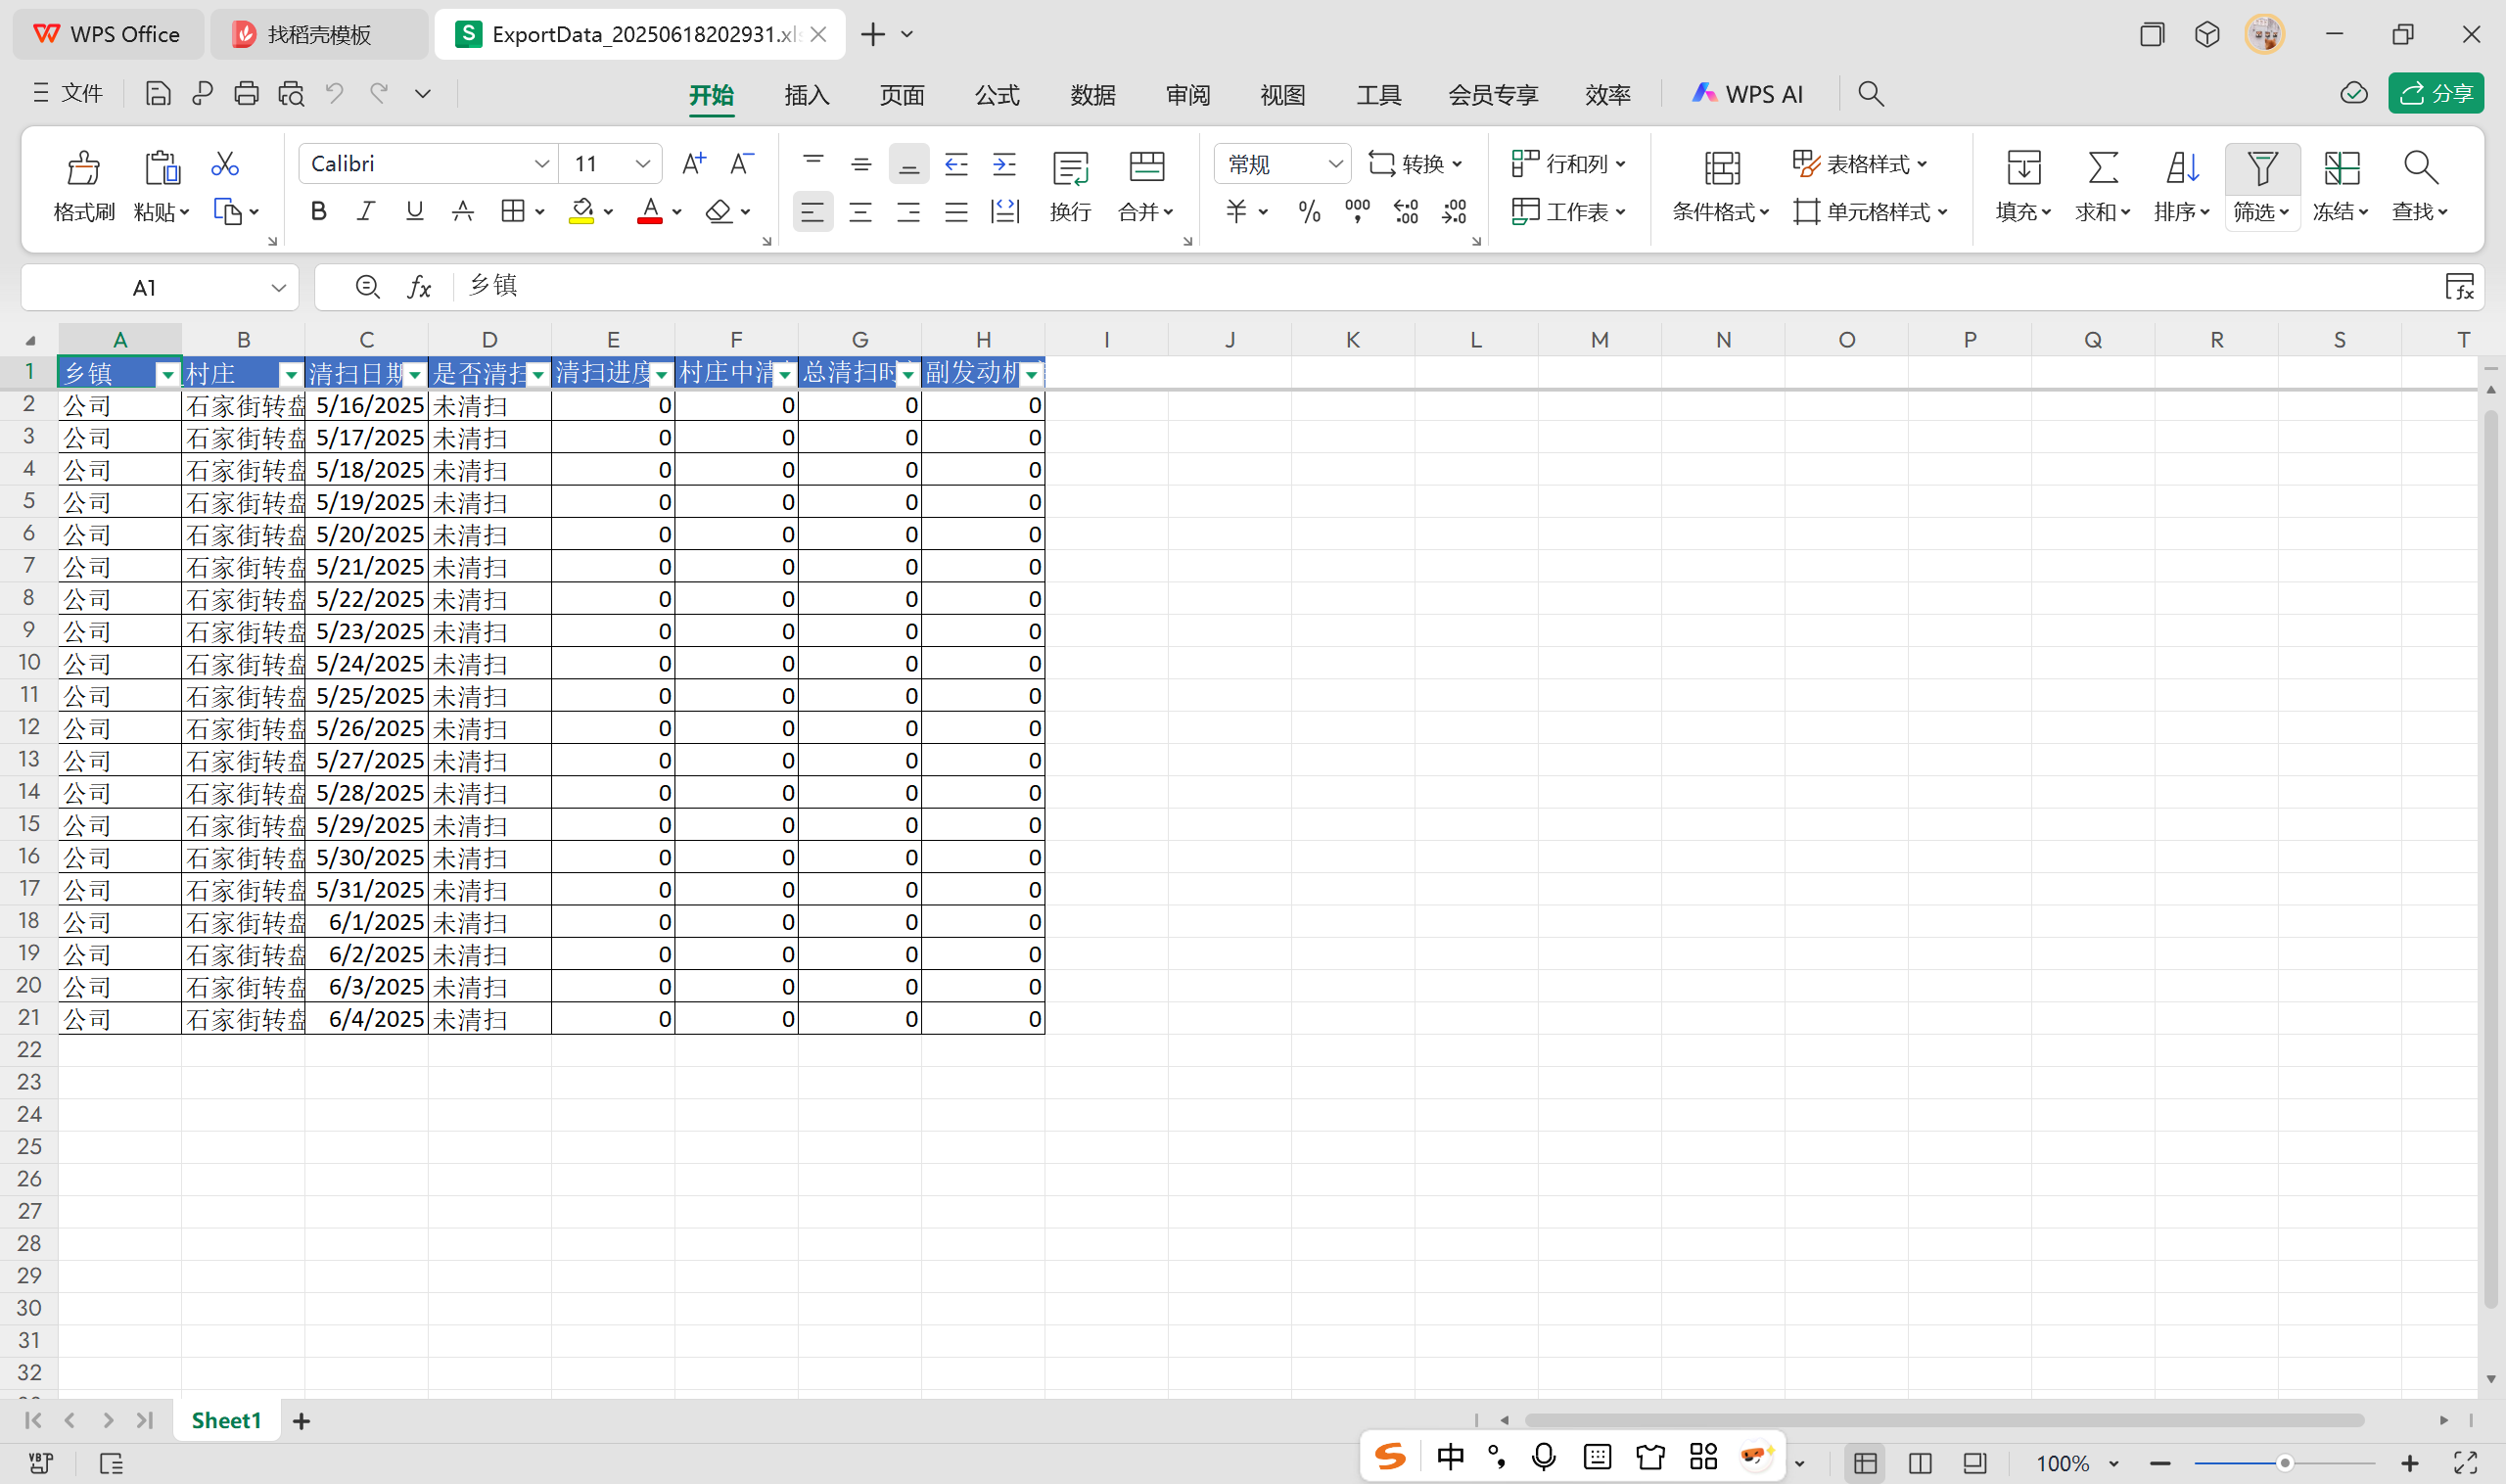Open the Calibri font name dropdown

click(541, 164)
